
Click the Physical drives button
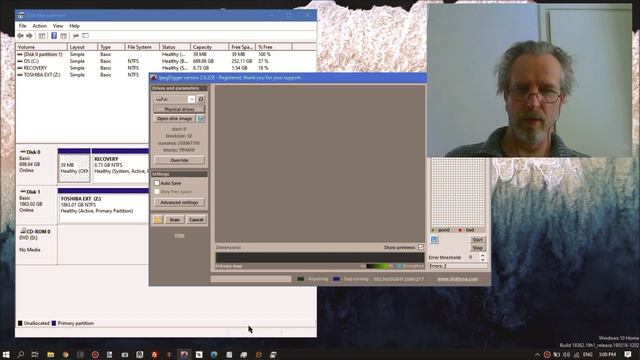point(179,109)
